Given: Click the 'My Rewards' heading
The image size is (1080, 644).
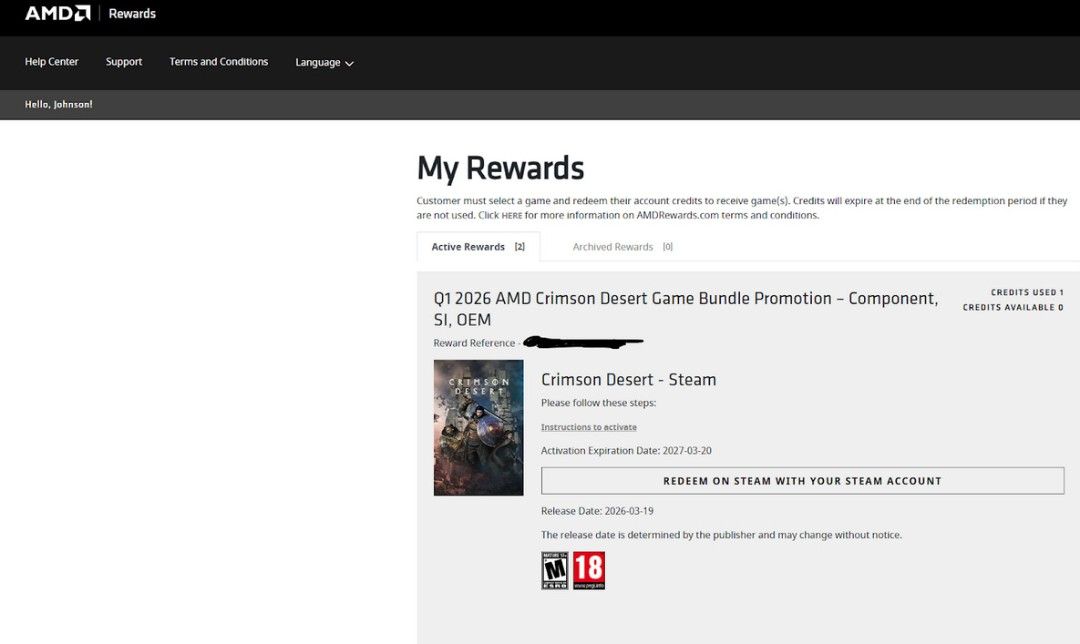Looking at the screenshot, I should coord(501,168).
